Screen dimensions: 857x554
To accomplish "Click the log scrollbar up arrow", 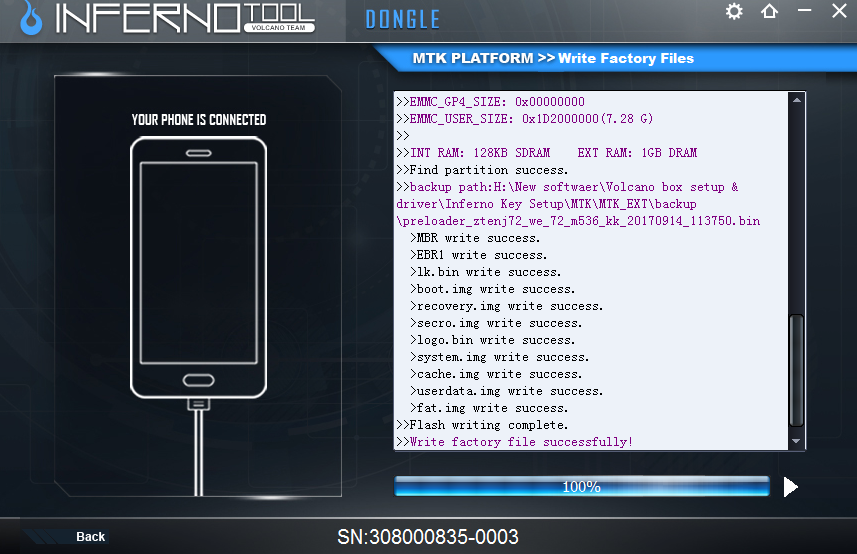I will (x=796, y=100).
